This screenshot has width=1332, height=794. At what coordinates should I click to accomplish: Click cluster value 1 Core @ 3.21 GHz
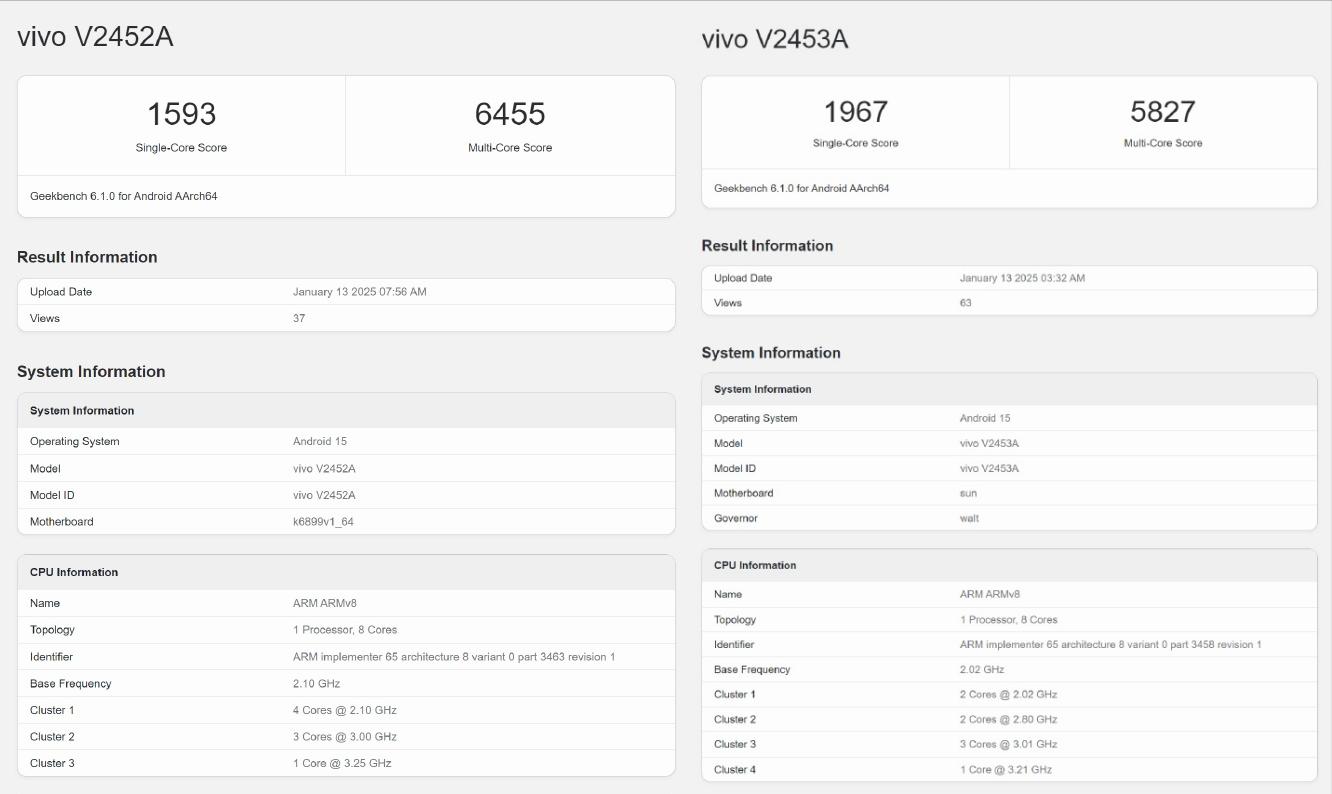1006,770
